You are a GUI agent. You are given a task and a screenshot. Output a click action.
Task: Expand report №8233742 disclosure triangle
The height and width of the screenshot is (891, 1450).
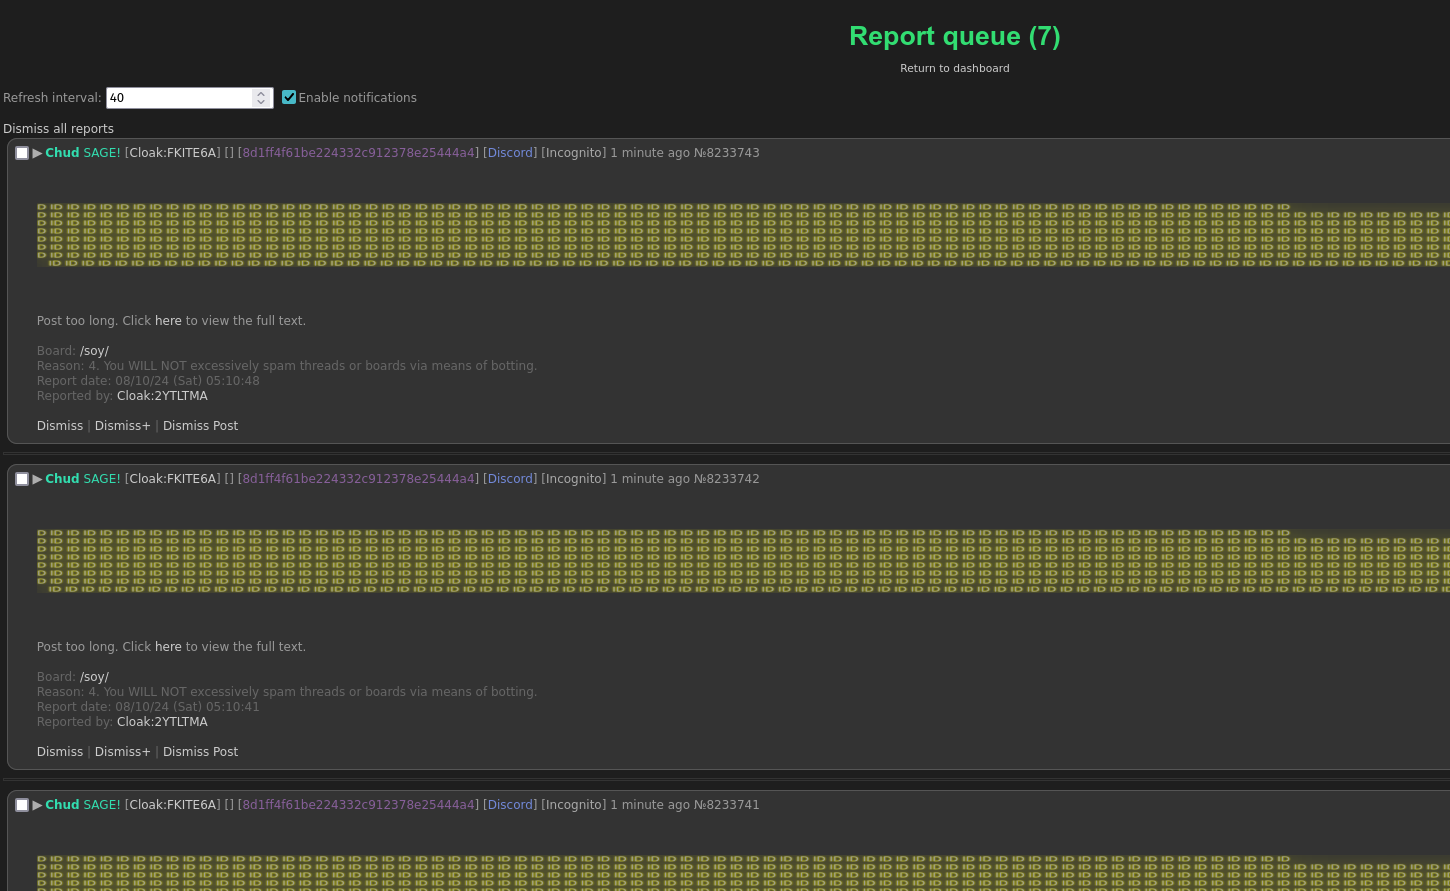point(37,479)
